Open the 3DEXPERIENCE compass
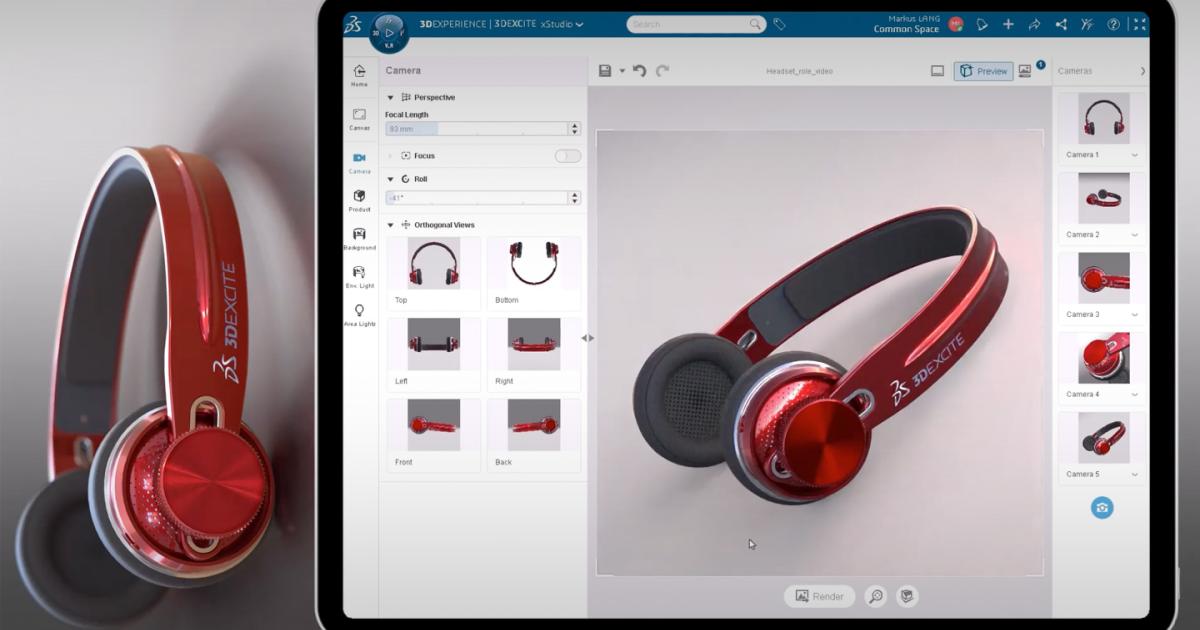The height and width of the screenshot is (630, 1200). 389,32
